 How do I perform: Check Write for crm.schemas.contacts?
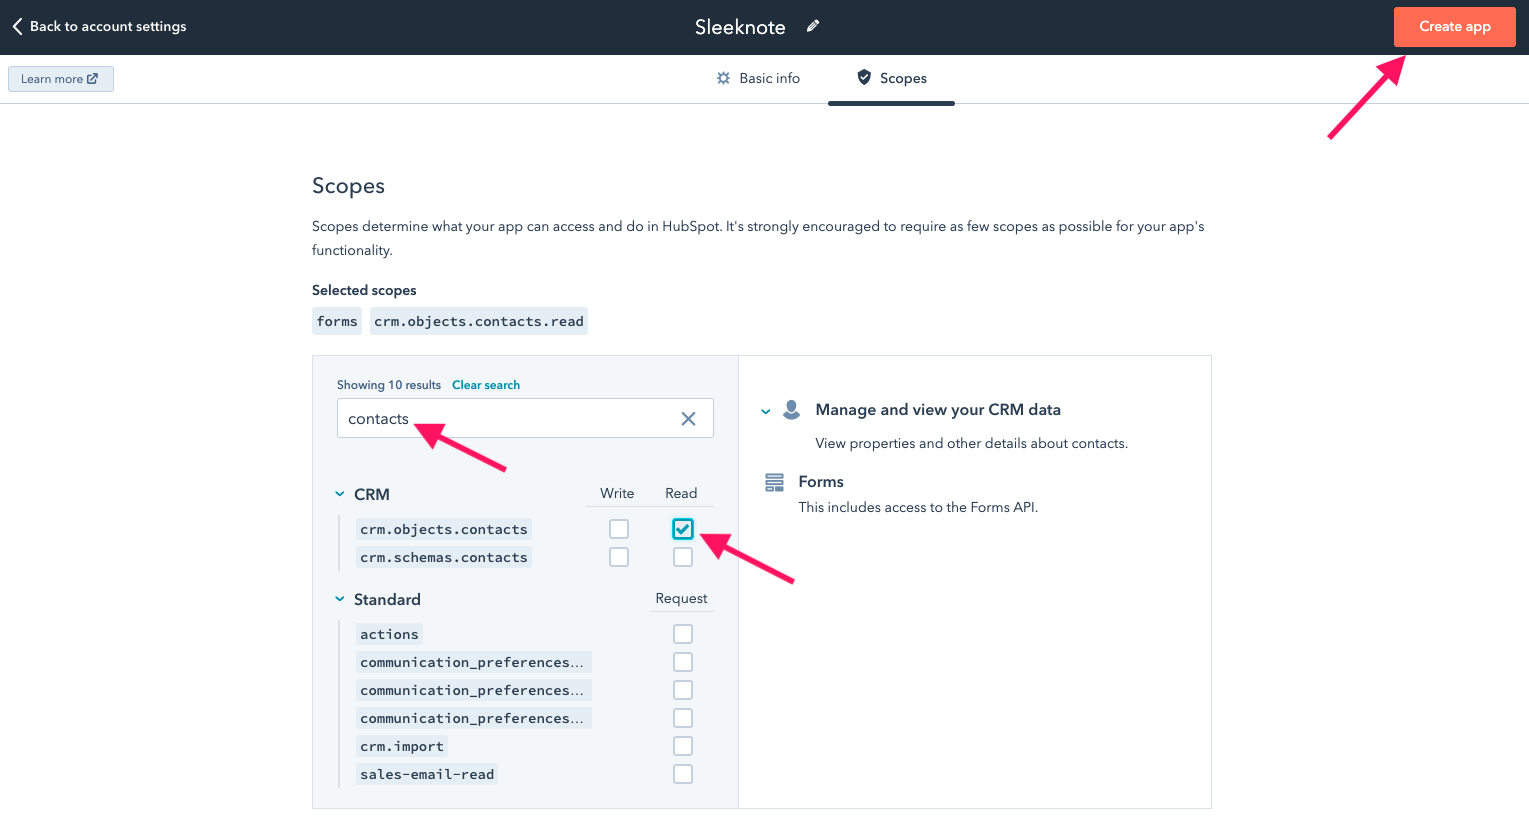(x=619, y=557)
